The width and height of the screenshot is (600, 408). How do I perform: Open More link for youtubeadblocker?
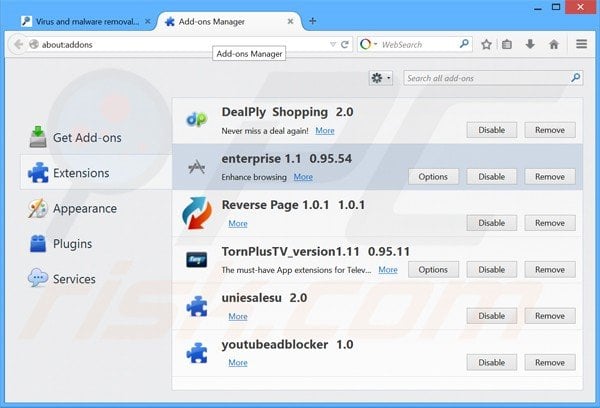click(x=238, y=362)
